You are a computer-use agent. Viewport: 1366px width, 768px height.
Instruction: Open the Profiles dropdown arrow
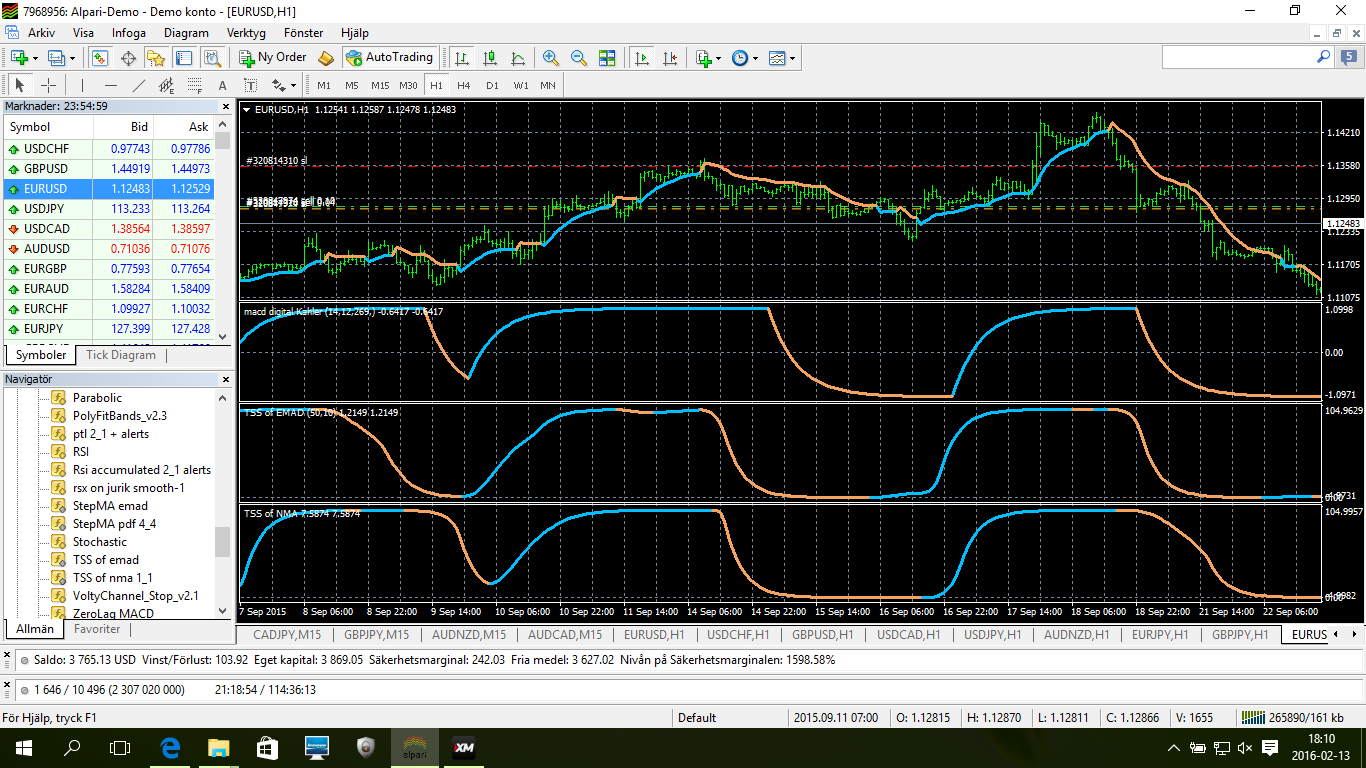tap(72, 58)
